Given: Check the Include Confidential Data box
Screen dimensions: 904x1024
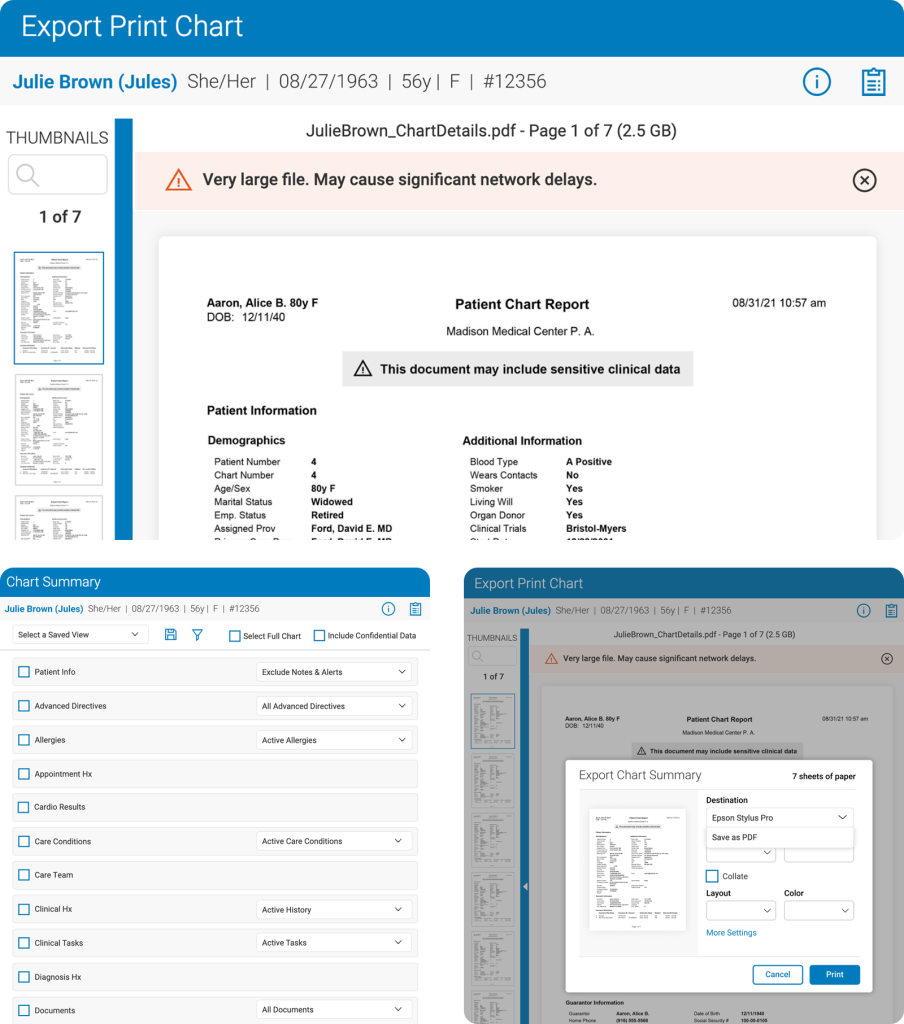Looking at the screenshot, I should coord(320,636).
